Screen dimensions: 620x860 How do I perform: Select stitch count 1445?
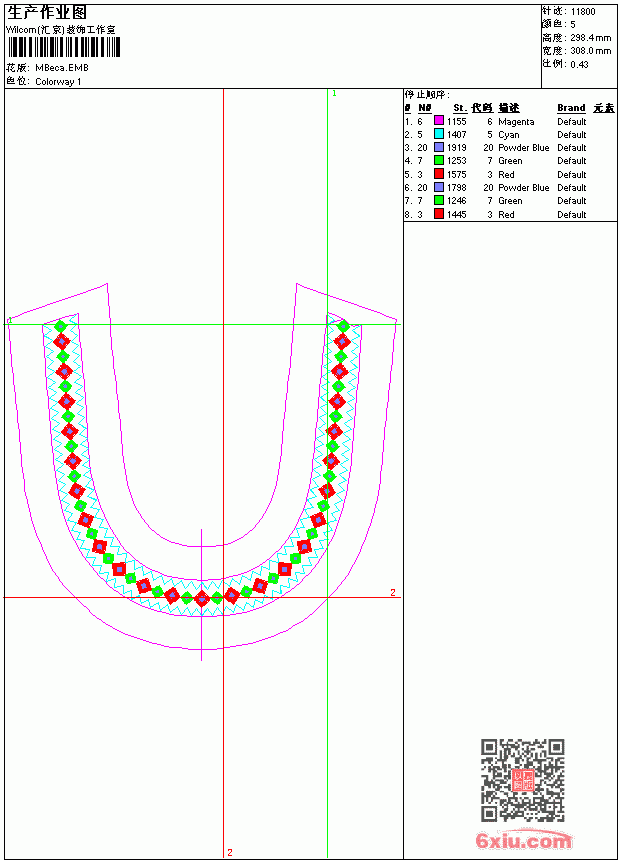click(456, 214)
